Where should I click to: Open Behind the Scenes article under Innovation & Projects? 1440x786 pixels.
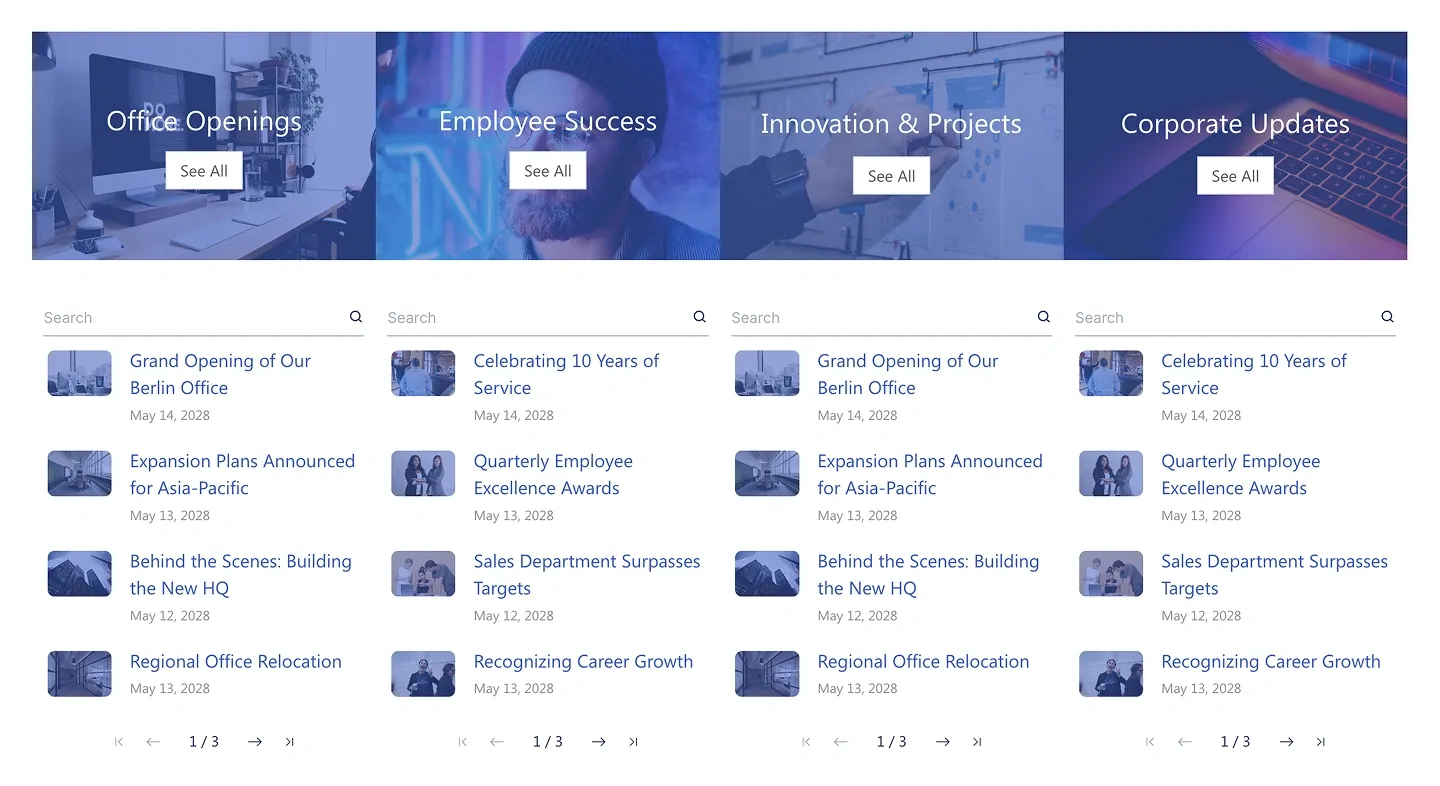pos(928,574)
